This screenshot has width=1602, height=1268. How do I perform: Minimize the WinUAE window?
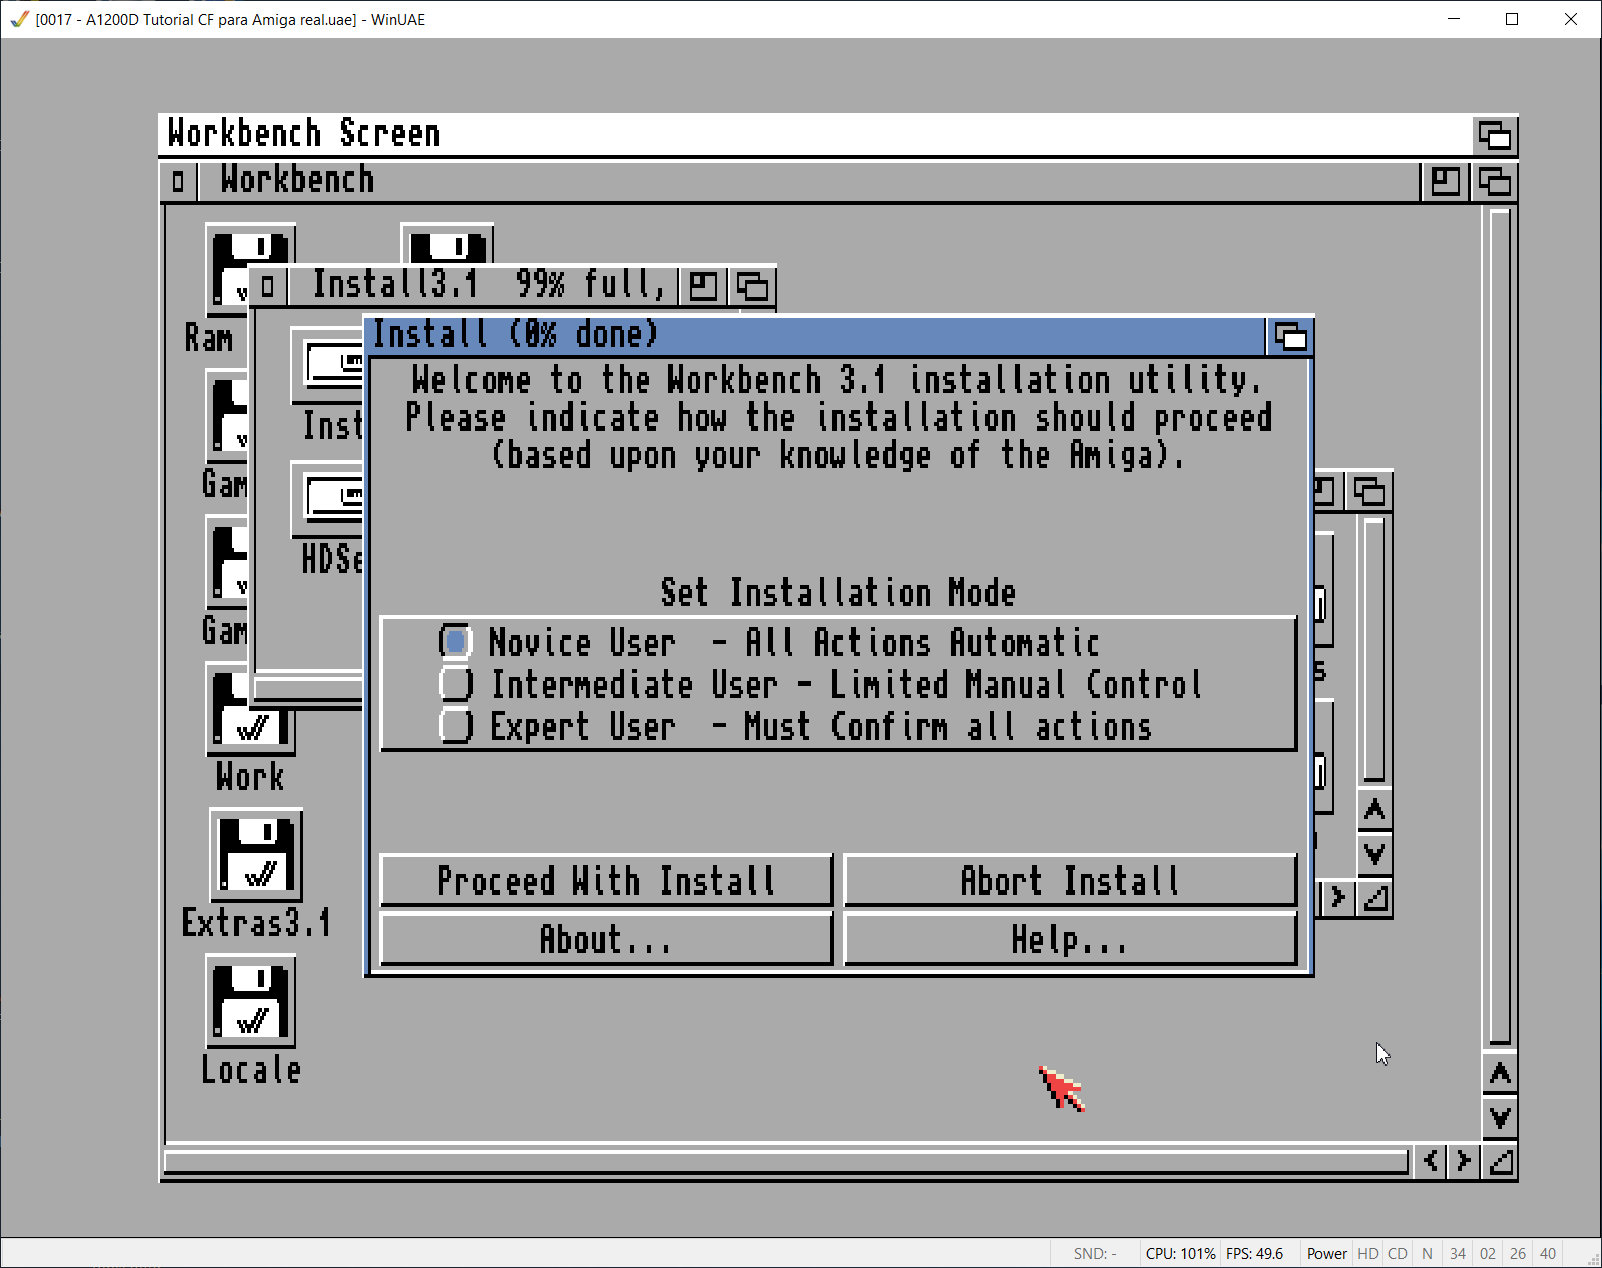pyautogui.click(x=1454, y=19)
